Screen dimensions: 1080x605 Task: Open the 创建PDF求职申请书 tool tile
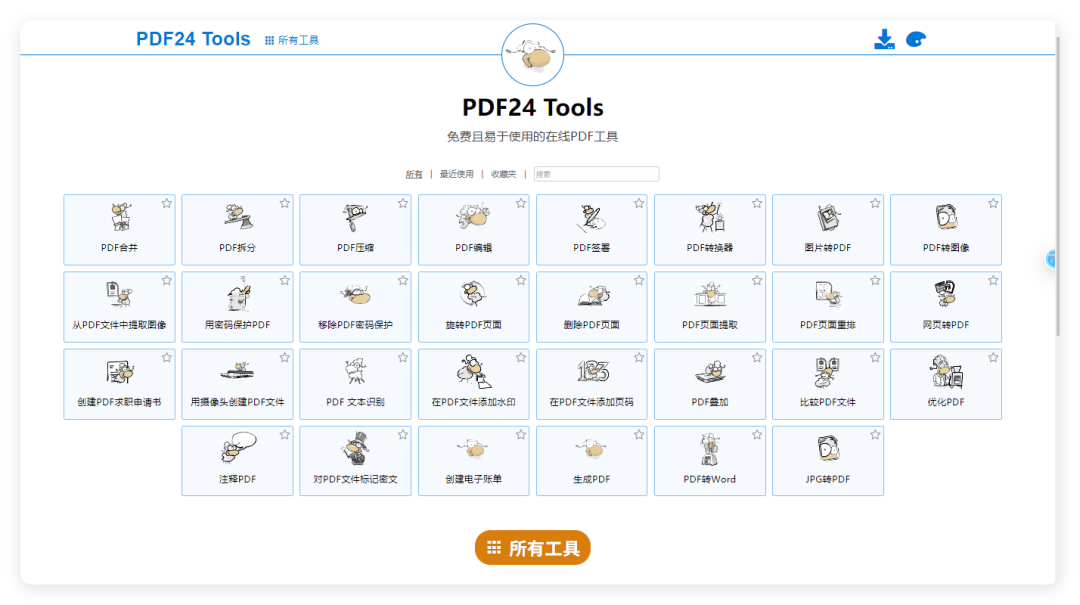click(119, 384)
